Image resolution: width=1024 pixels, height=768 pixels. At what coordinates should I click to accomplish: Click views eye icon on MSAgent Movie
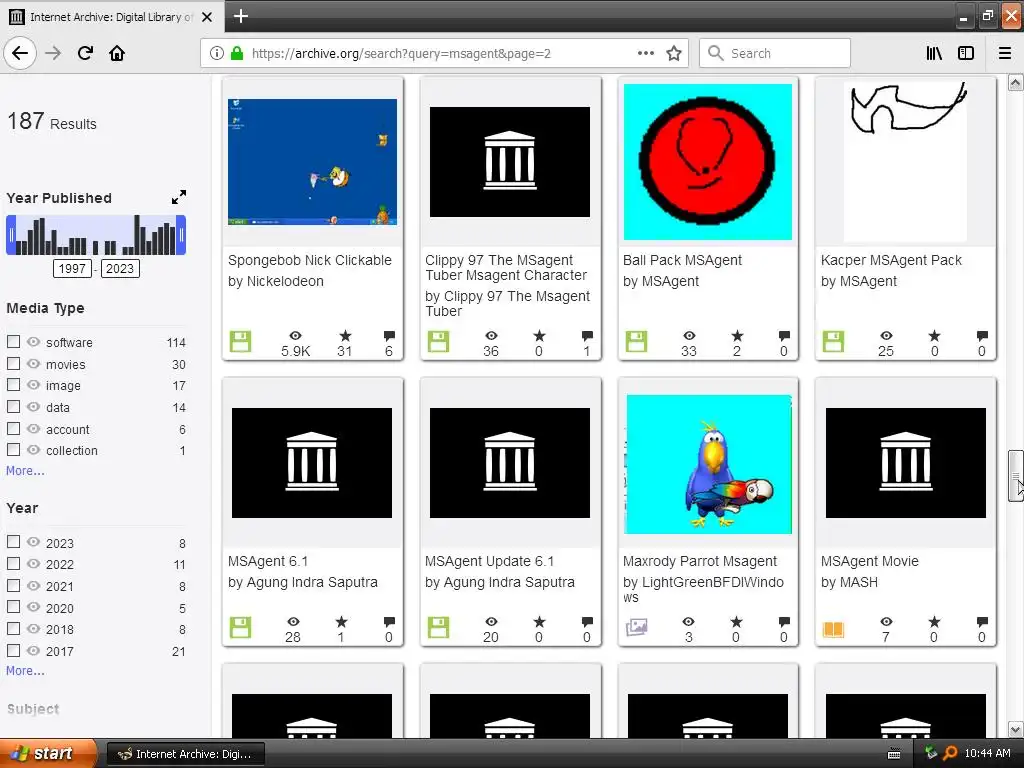(886, 622)
